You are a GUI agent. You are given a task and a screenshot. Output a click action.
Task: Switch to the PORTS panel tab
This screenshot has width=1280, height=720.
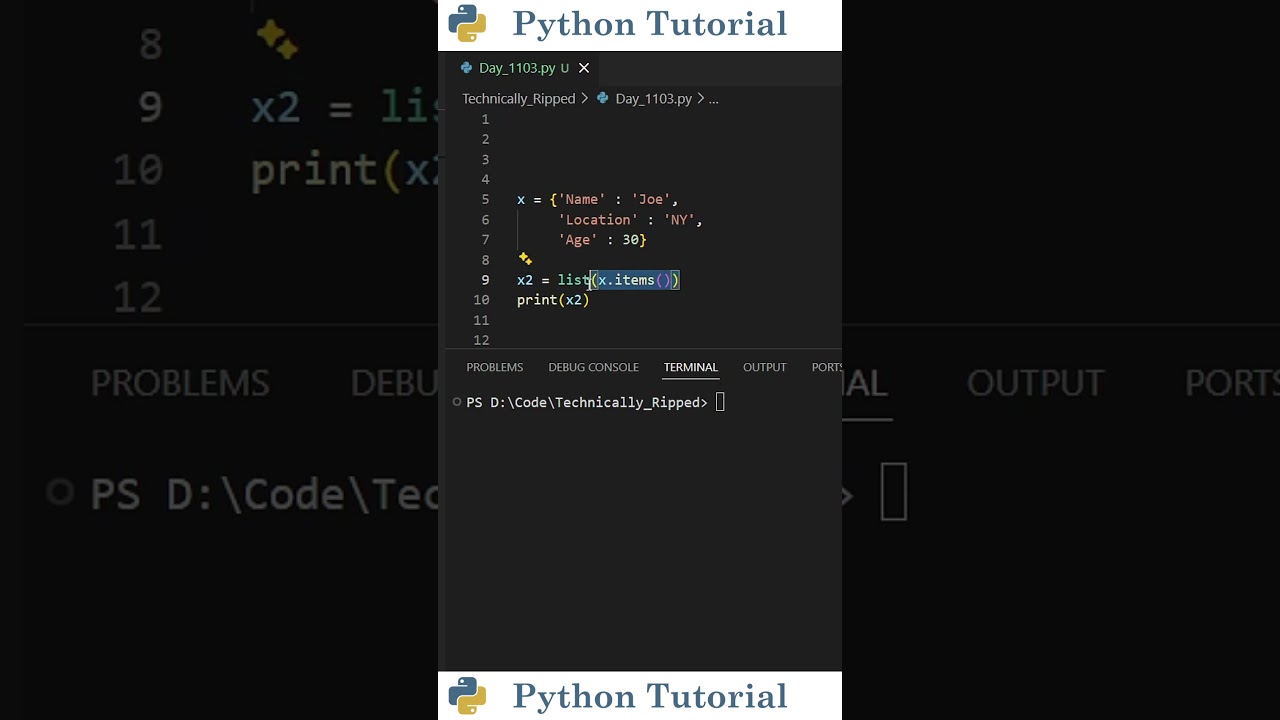[827, 367]
